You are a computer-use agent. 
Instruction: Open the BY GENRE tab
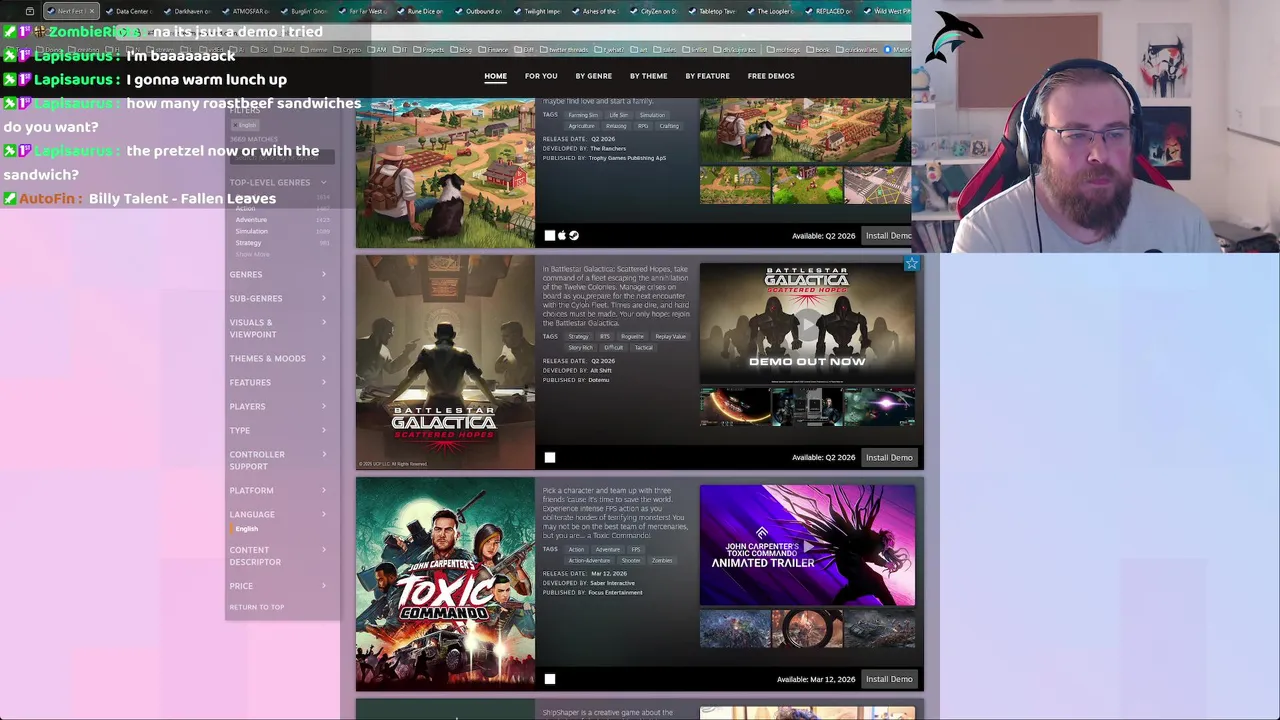pyautogui.click(x=593, y=76)
